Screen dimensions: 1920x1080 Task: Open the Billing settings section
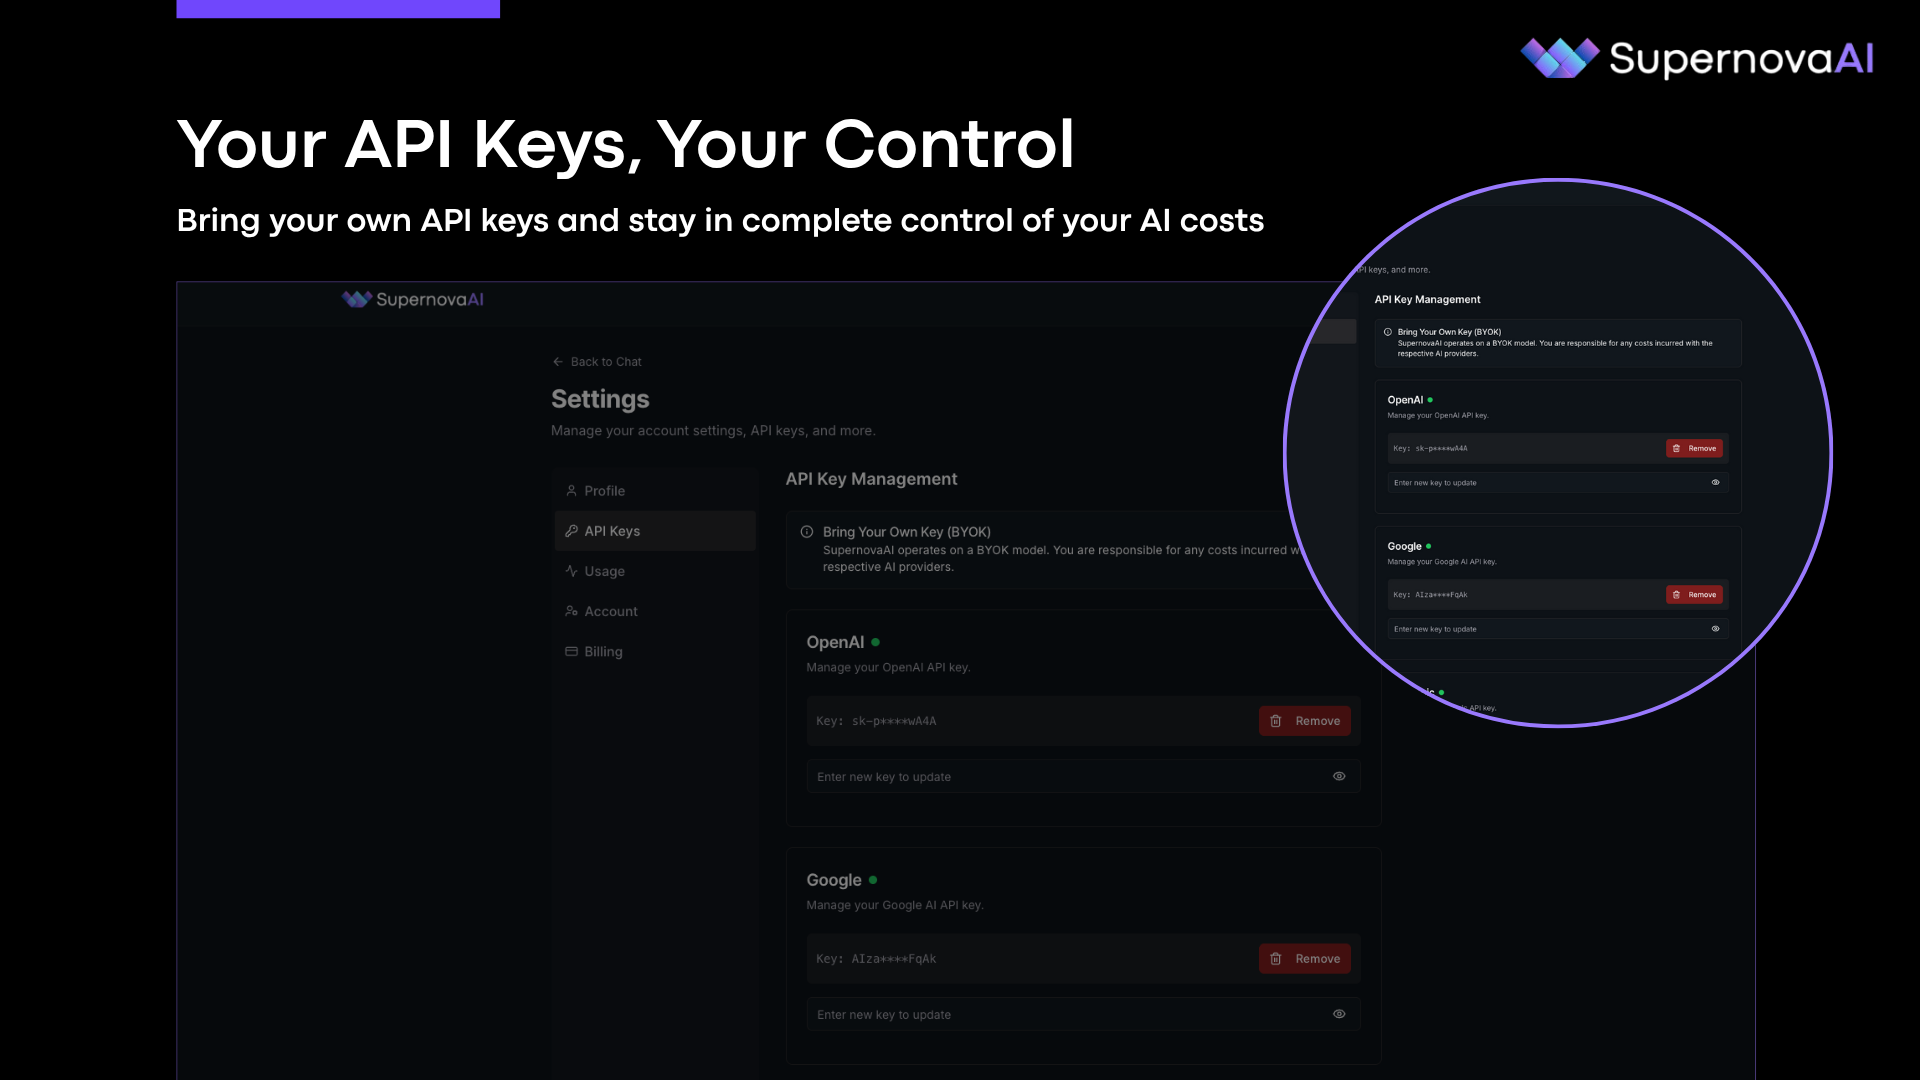click(x=603, y=651)
